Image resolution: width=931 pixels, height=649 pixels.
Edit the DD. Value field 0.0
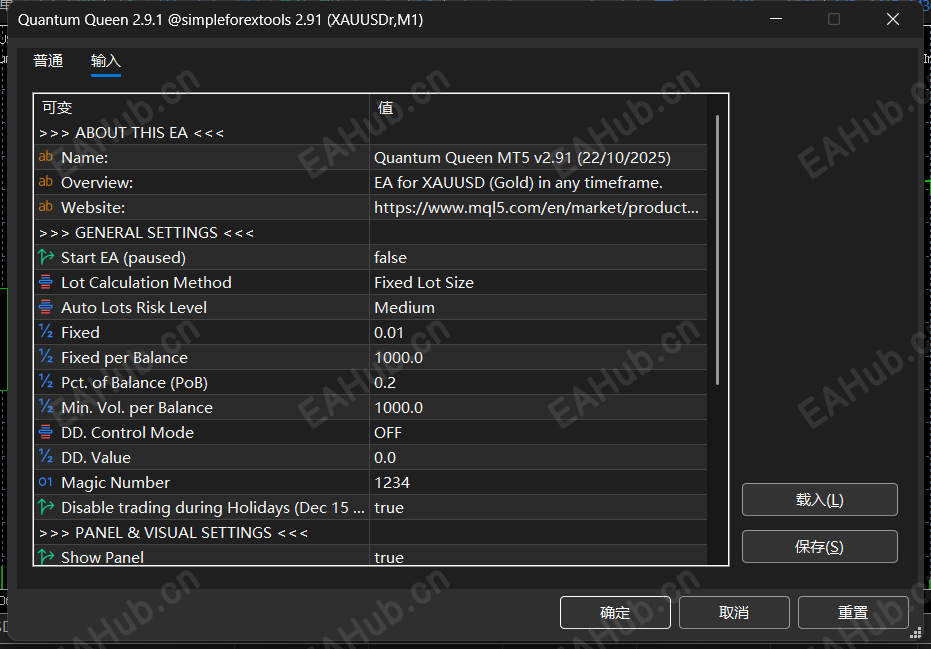[538, 457]
